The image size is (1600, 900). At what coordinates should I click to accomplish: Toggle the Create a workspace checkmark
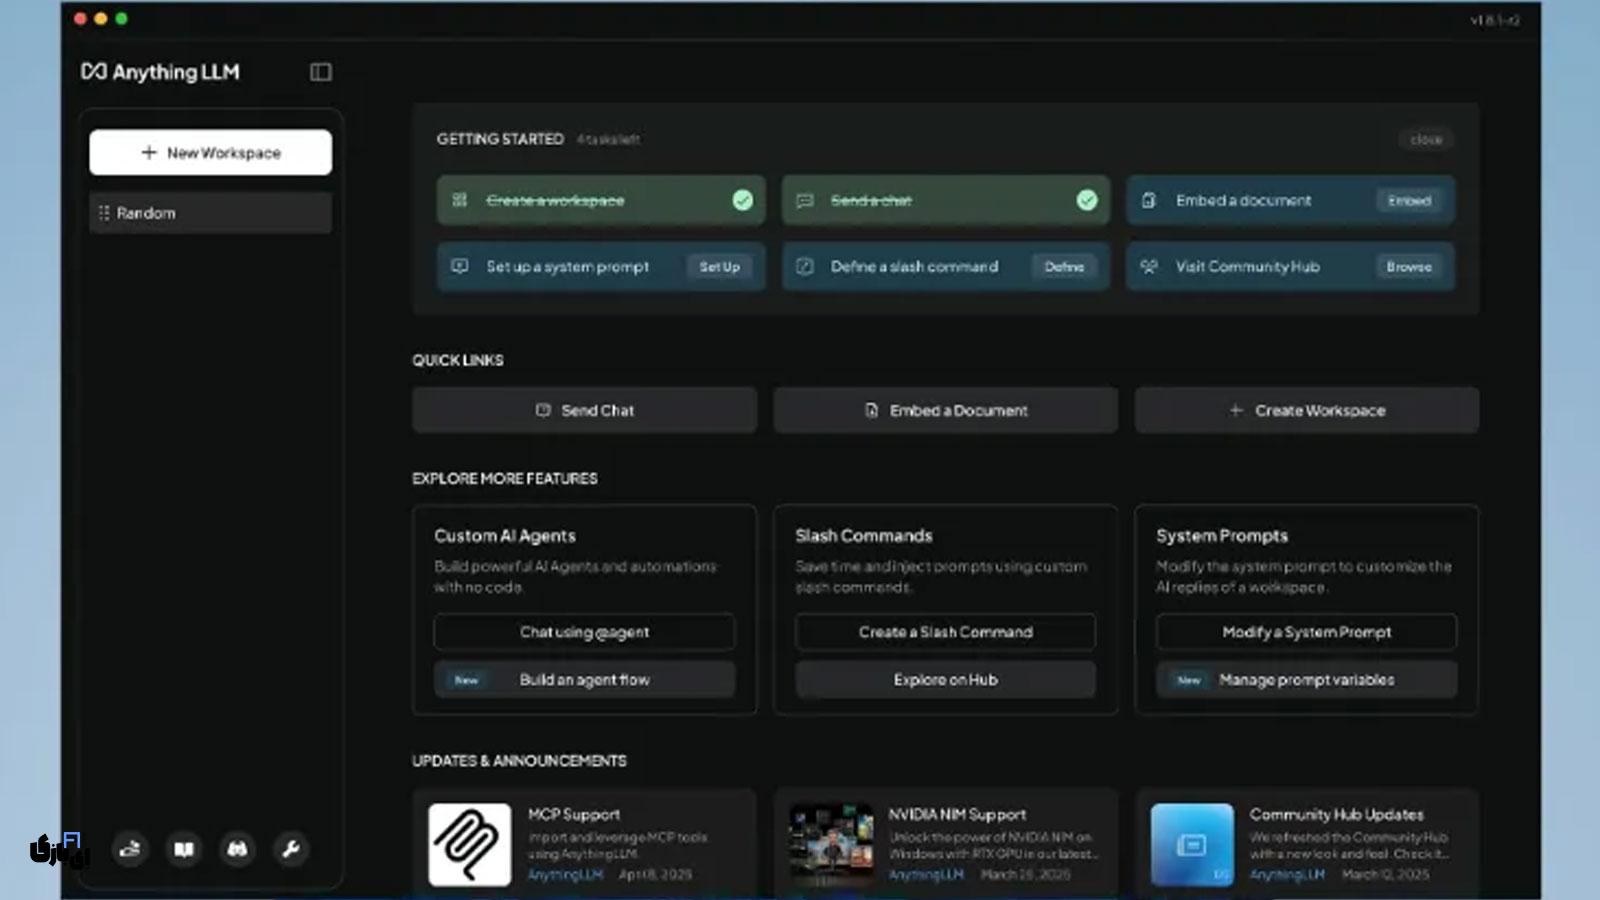pyautogui.click(x=742, y=200)
